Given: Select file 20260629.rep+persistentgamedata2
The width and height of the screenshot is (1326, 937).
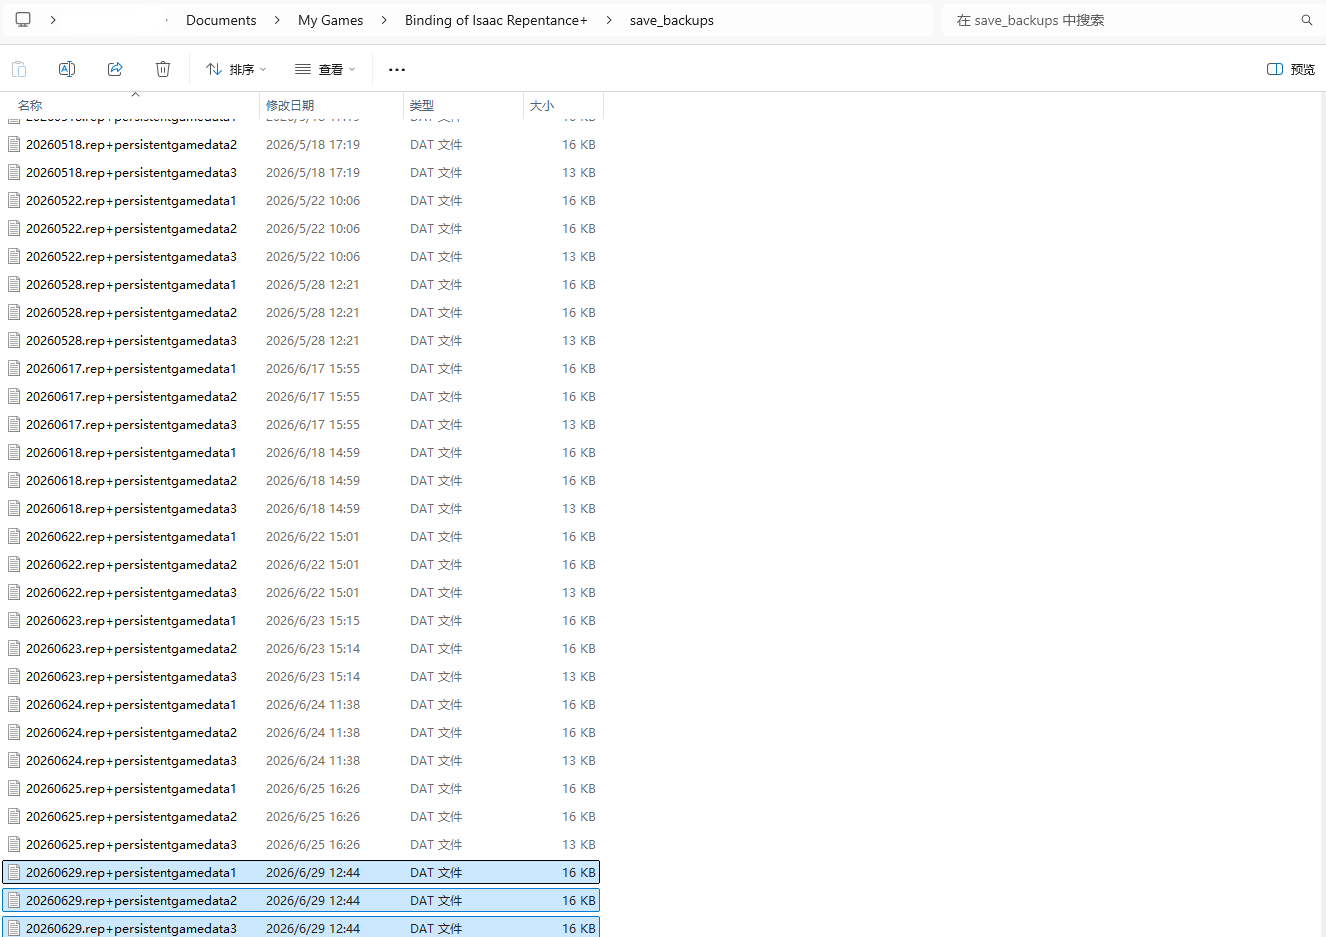Looking at the screenshot, I should coord(301,900).
